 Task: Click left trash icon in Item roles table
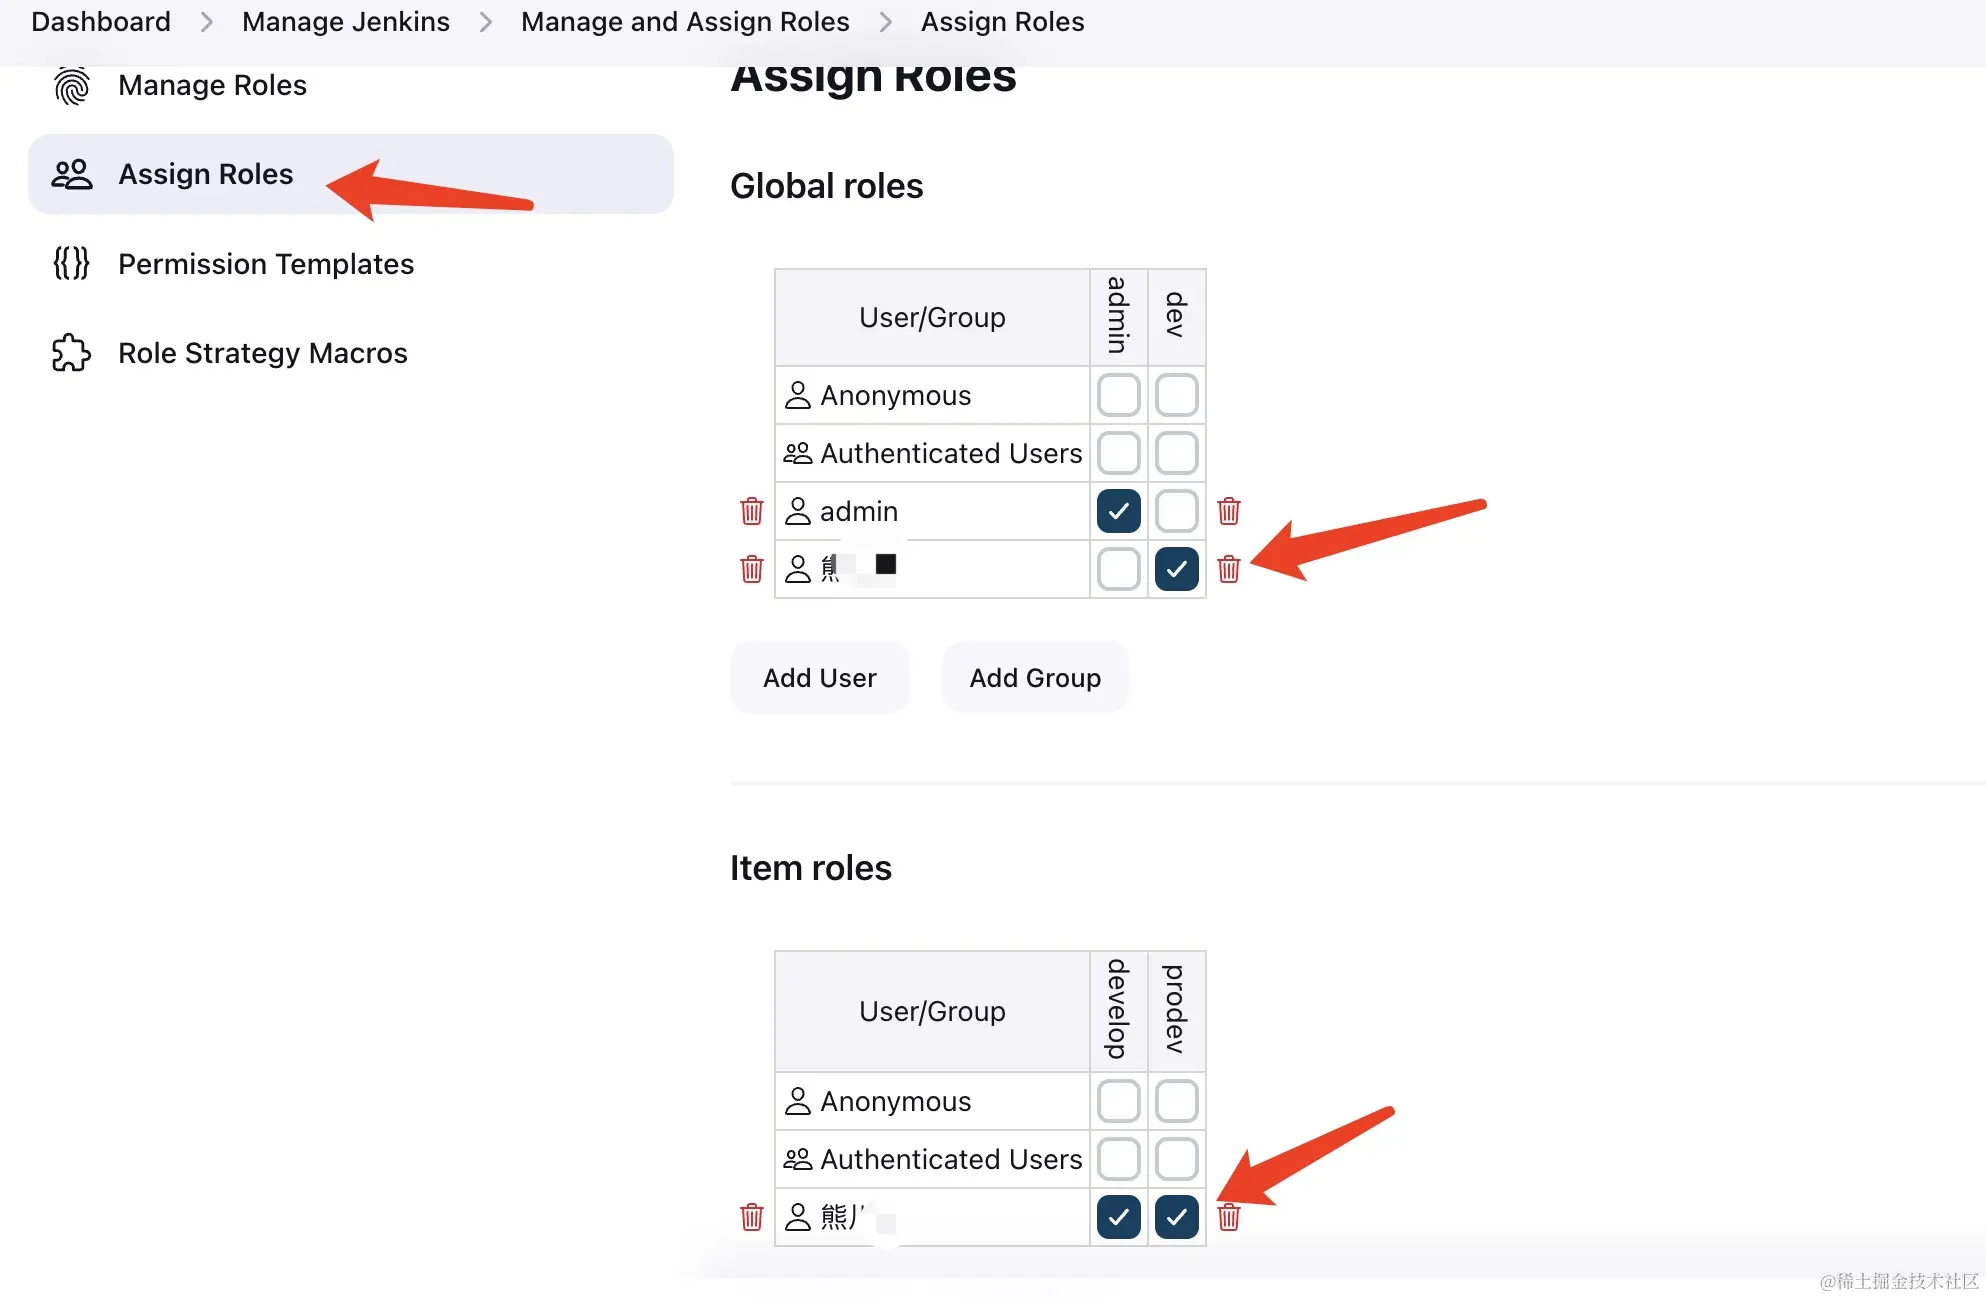click(x=752, y=1217)
